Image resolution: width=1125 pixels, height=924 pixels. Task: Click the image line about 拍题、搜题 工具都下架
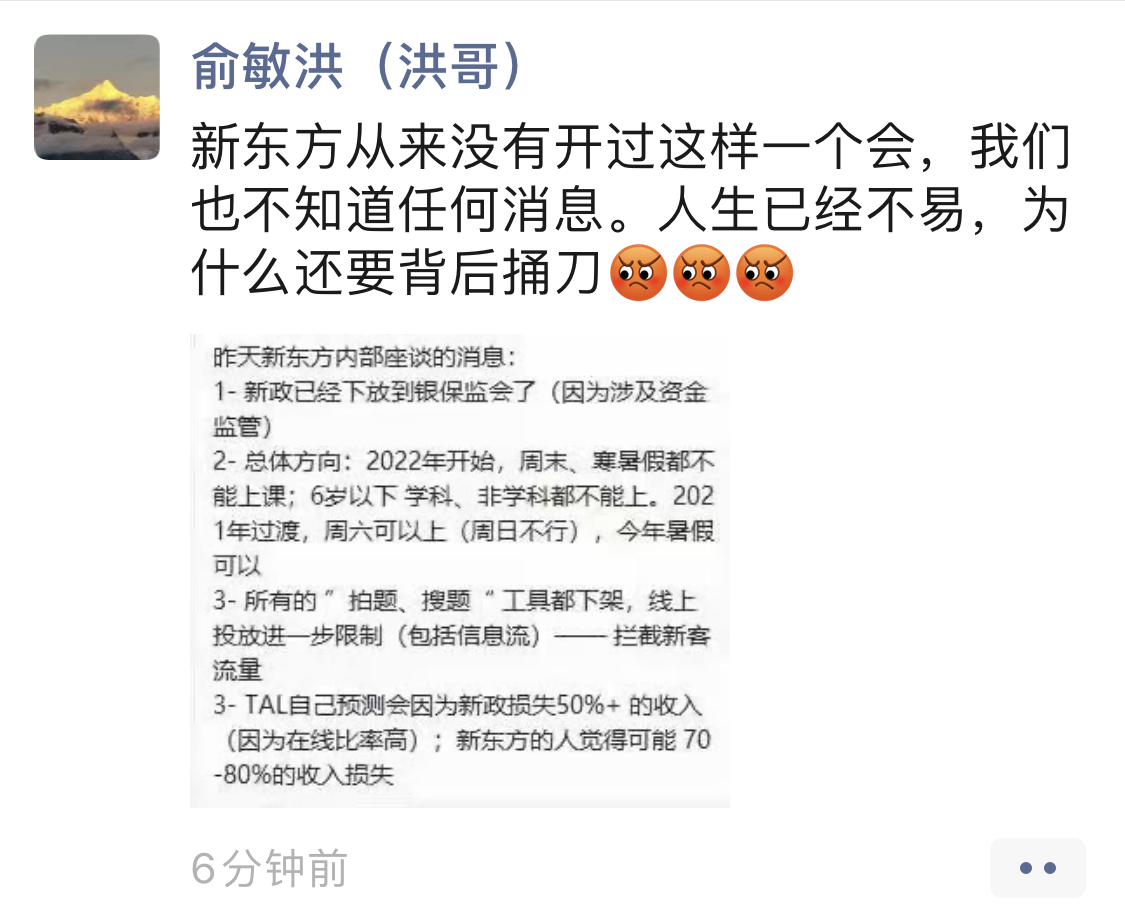(454, 600)
